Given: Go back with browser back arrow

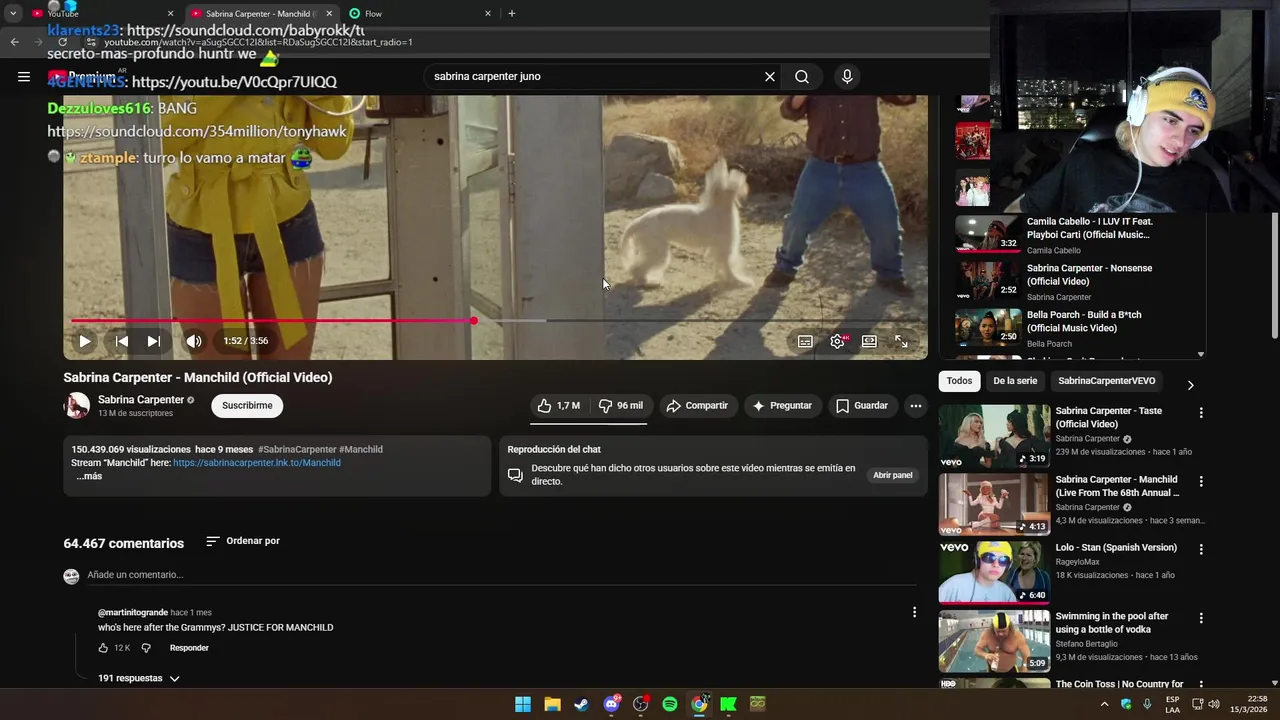Looking at the screenshot, I should coord(14,42).
